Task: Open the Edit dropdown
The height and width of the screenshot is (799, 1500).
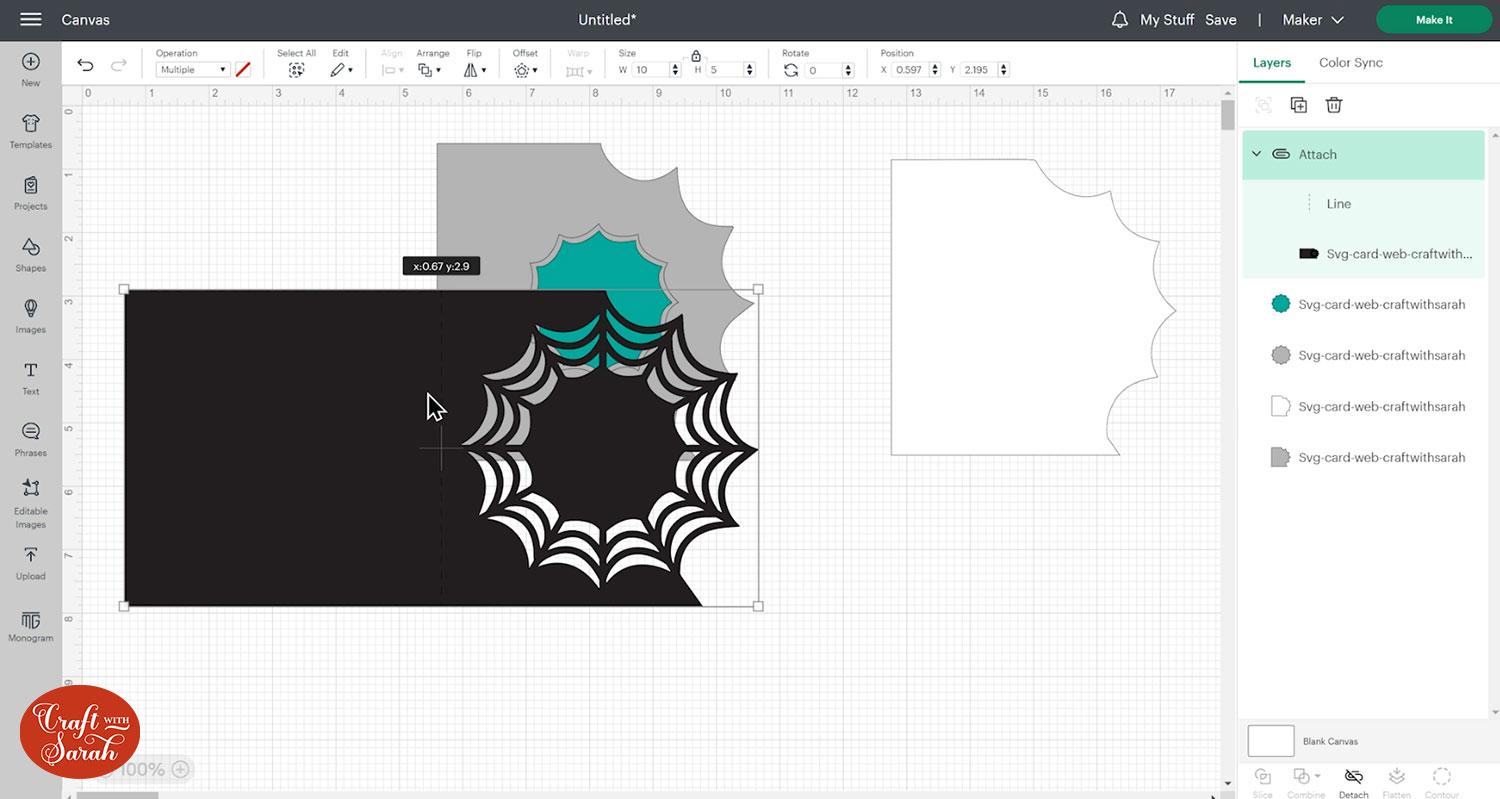Action: click(x=341, y=70)
